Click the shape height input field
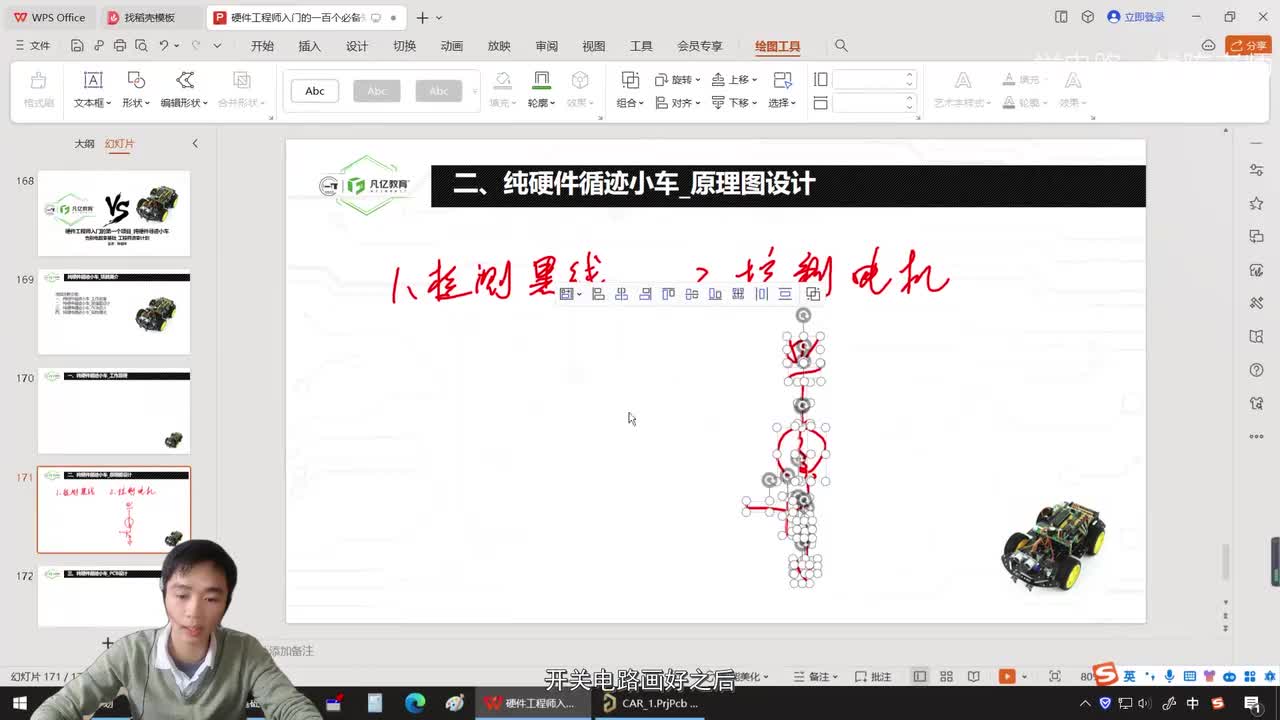The width and height of the screenshot is (1280, 720). point(874,79)
